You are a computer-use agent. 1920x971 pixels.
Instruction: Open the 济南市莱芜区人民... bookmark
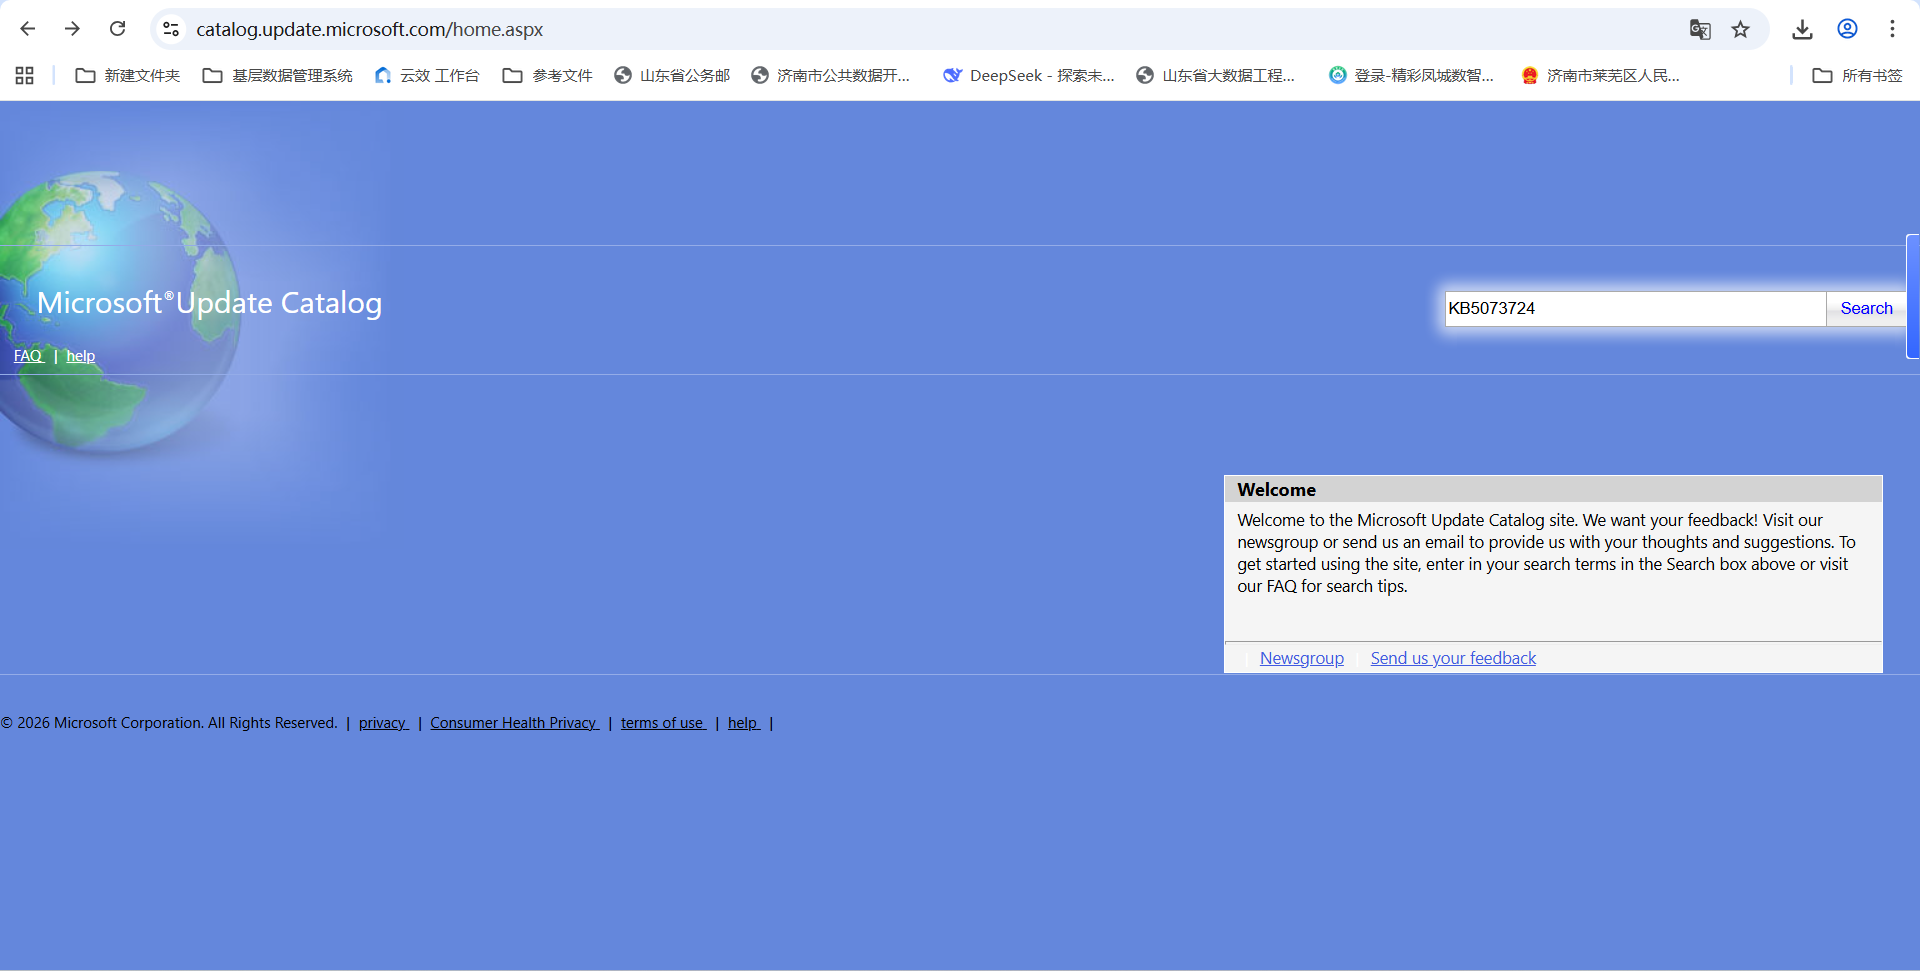tap(1600, 75)
